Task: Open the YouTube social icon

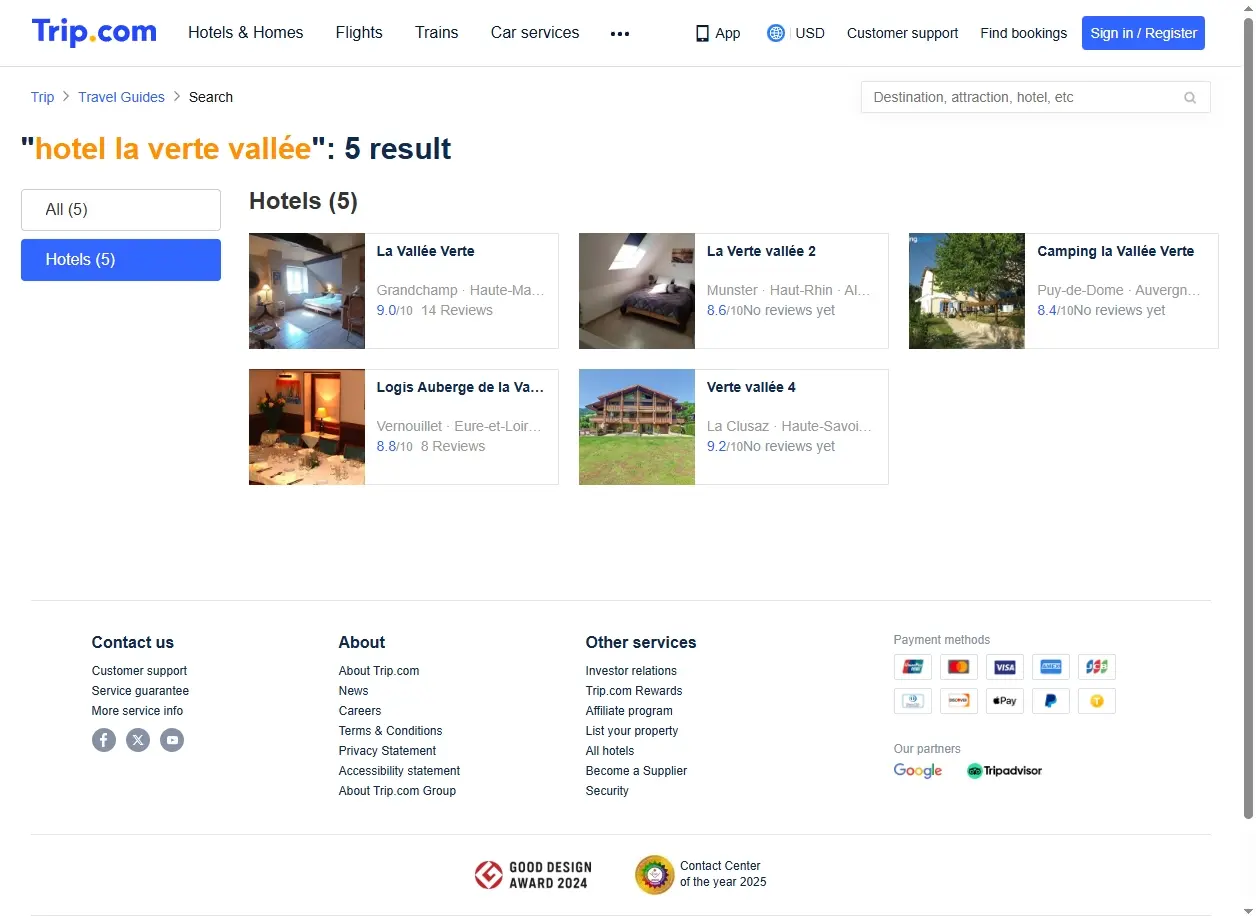Action: 172,740
